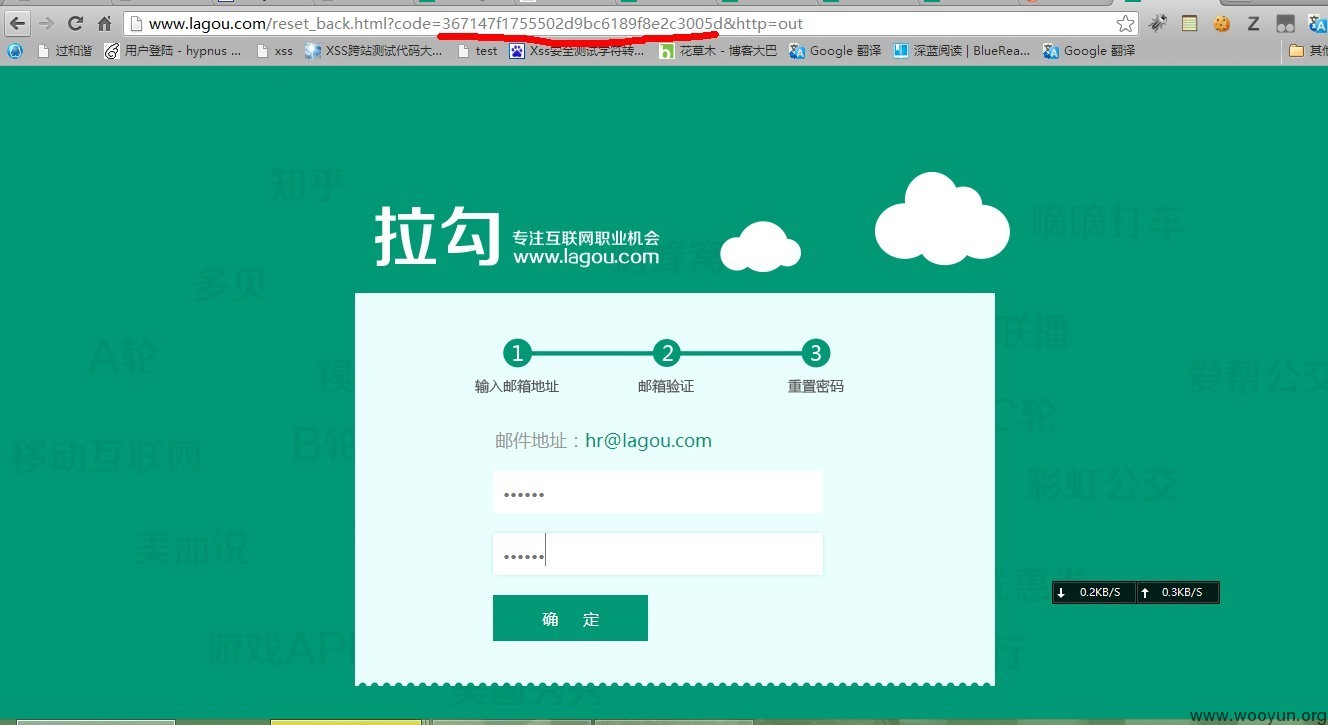
Task: Open the grey goggles extension icon
Action: click(x=1285, y=23)
